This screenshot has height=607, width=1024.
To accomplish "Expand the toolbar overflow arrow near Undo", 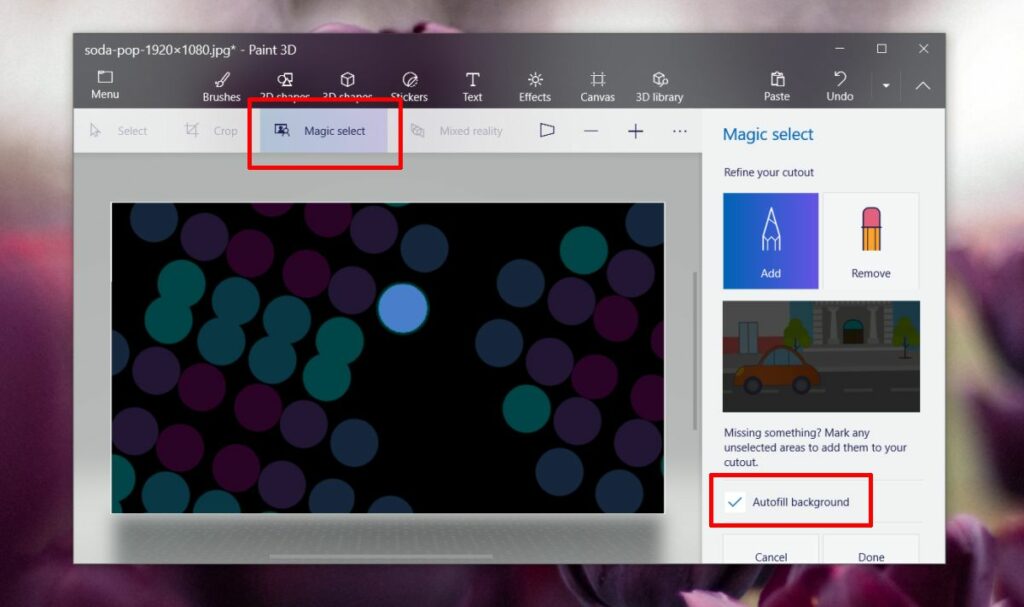I will [x=886, y=85].
